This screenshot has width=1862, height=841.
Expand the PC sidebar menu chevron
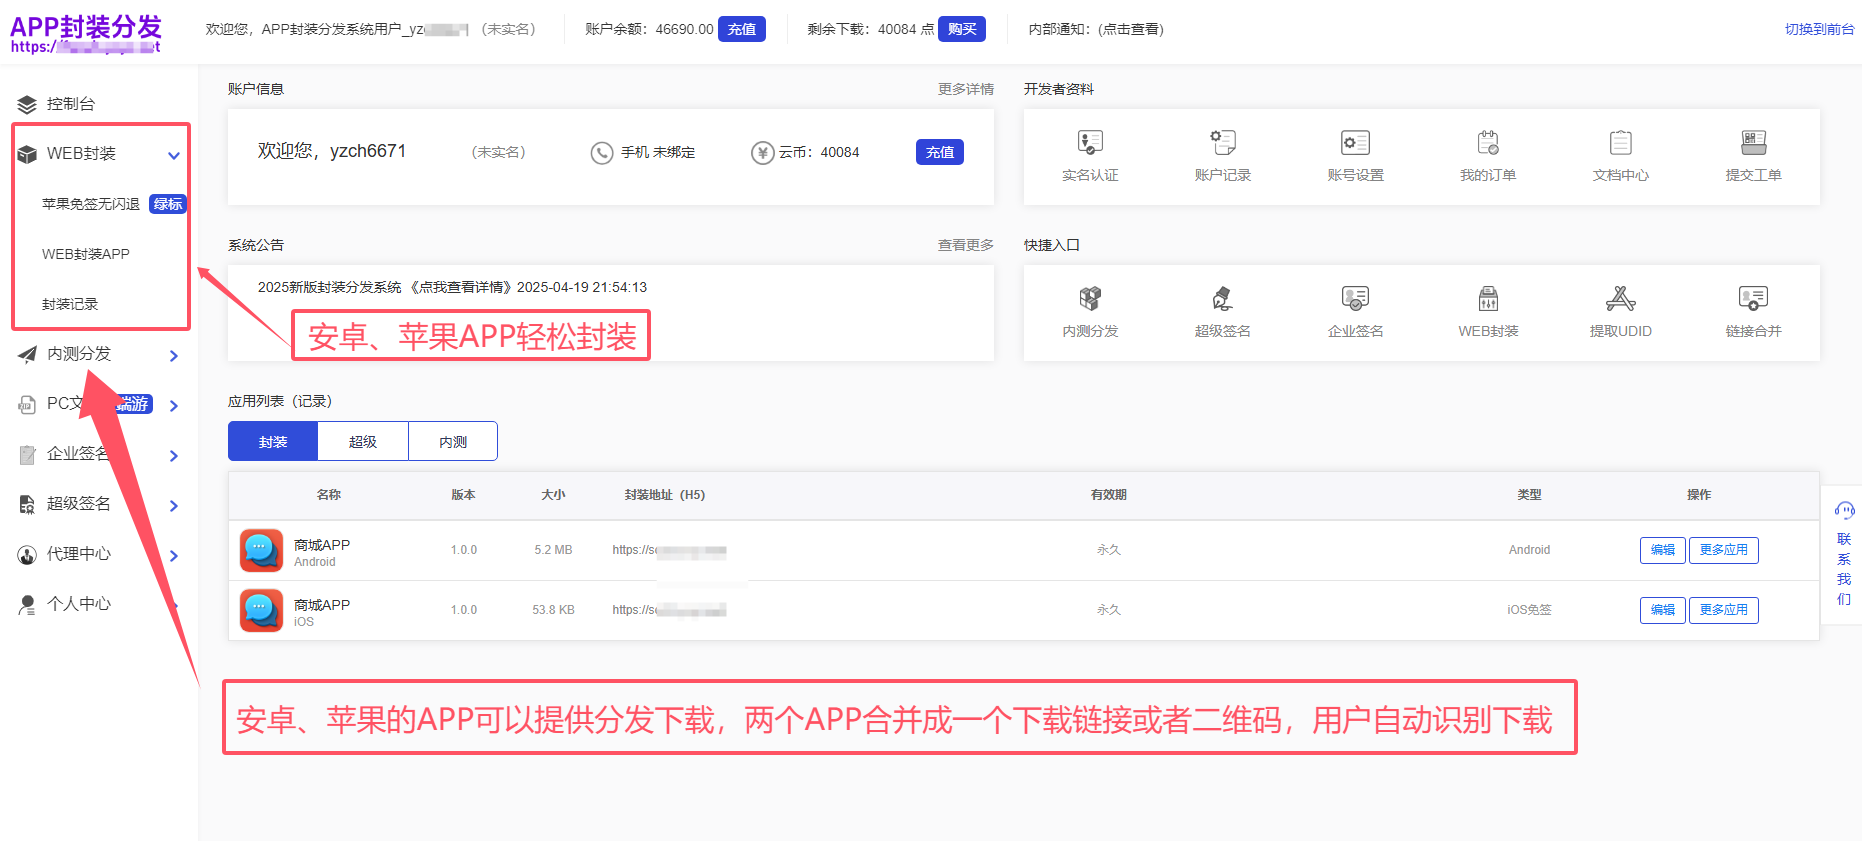click(174, 406)
